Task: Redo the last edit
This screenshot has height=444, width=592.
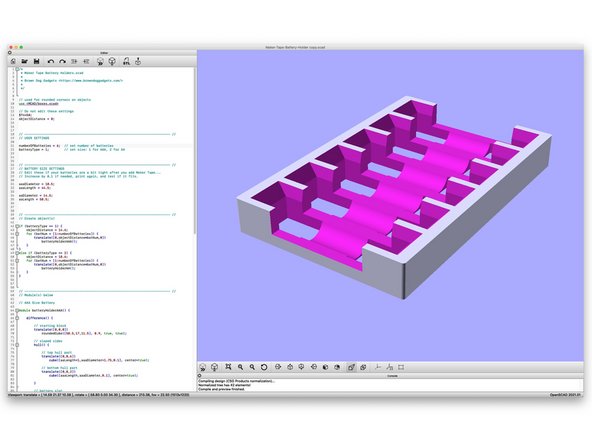Action: point(62,61)
